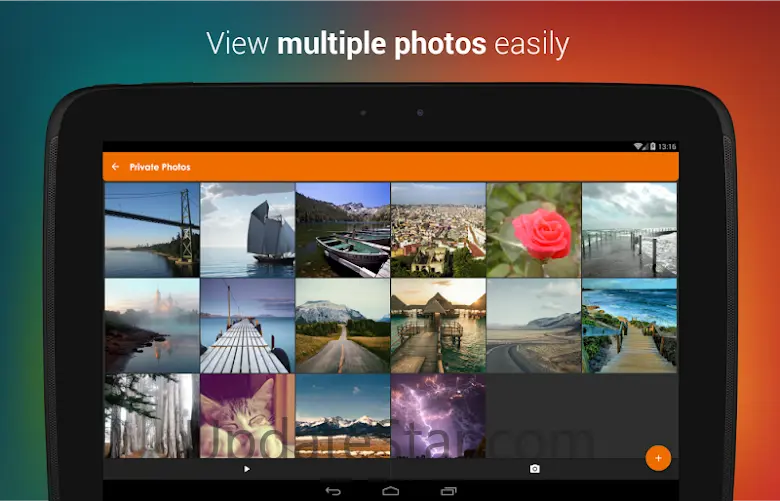View the boats on lake photo
This screenshot has height=501, width=780.
click(x=343, y=229)
